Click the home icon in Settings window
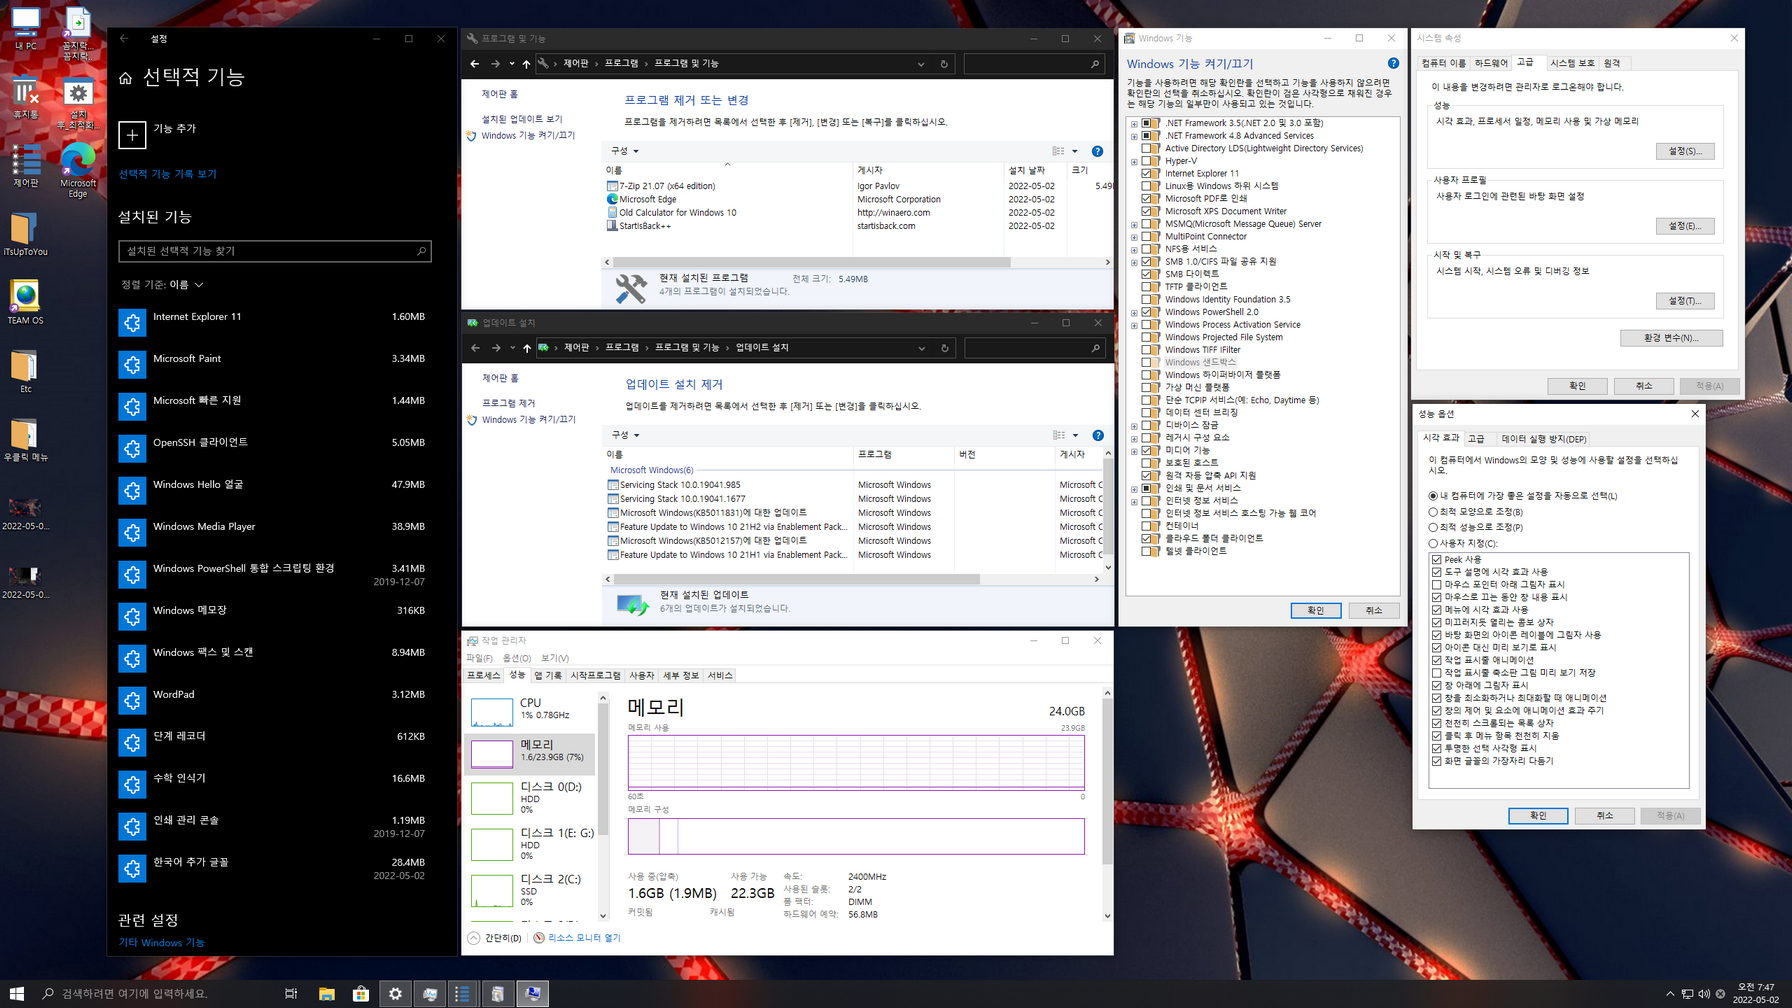 125,78
